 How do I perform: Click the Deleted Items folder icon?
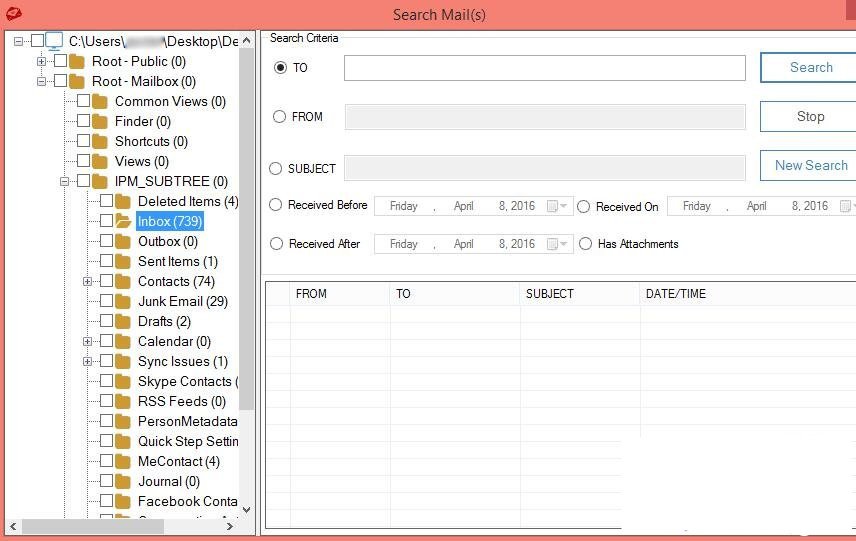click(123, 201)
